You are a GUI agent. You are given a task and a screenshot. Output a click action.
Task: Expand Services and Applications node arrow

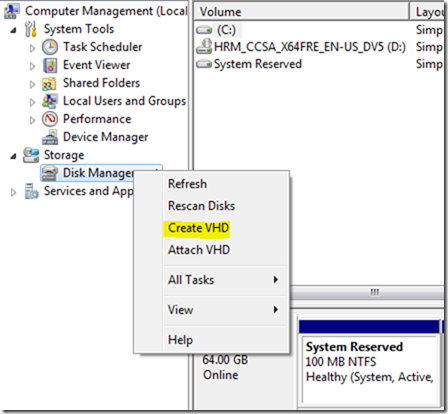tap(13, 192)
